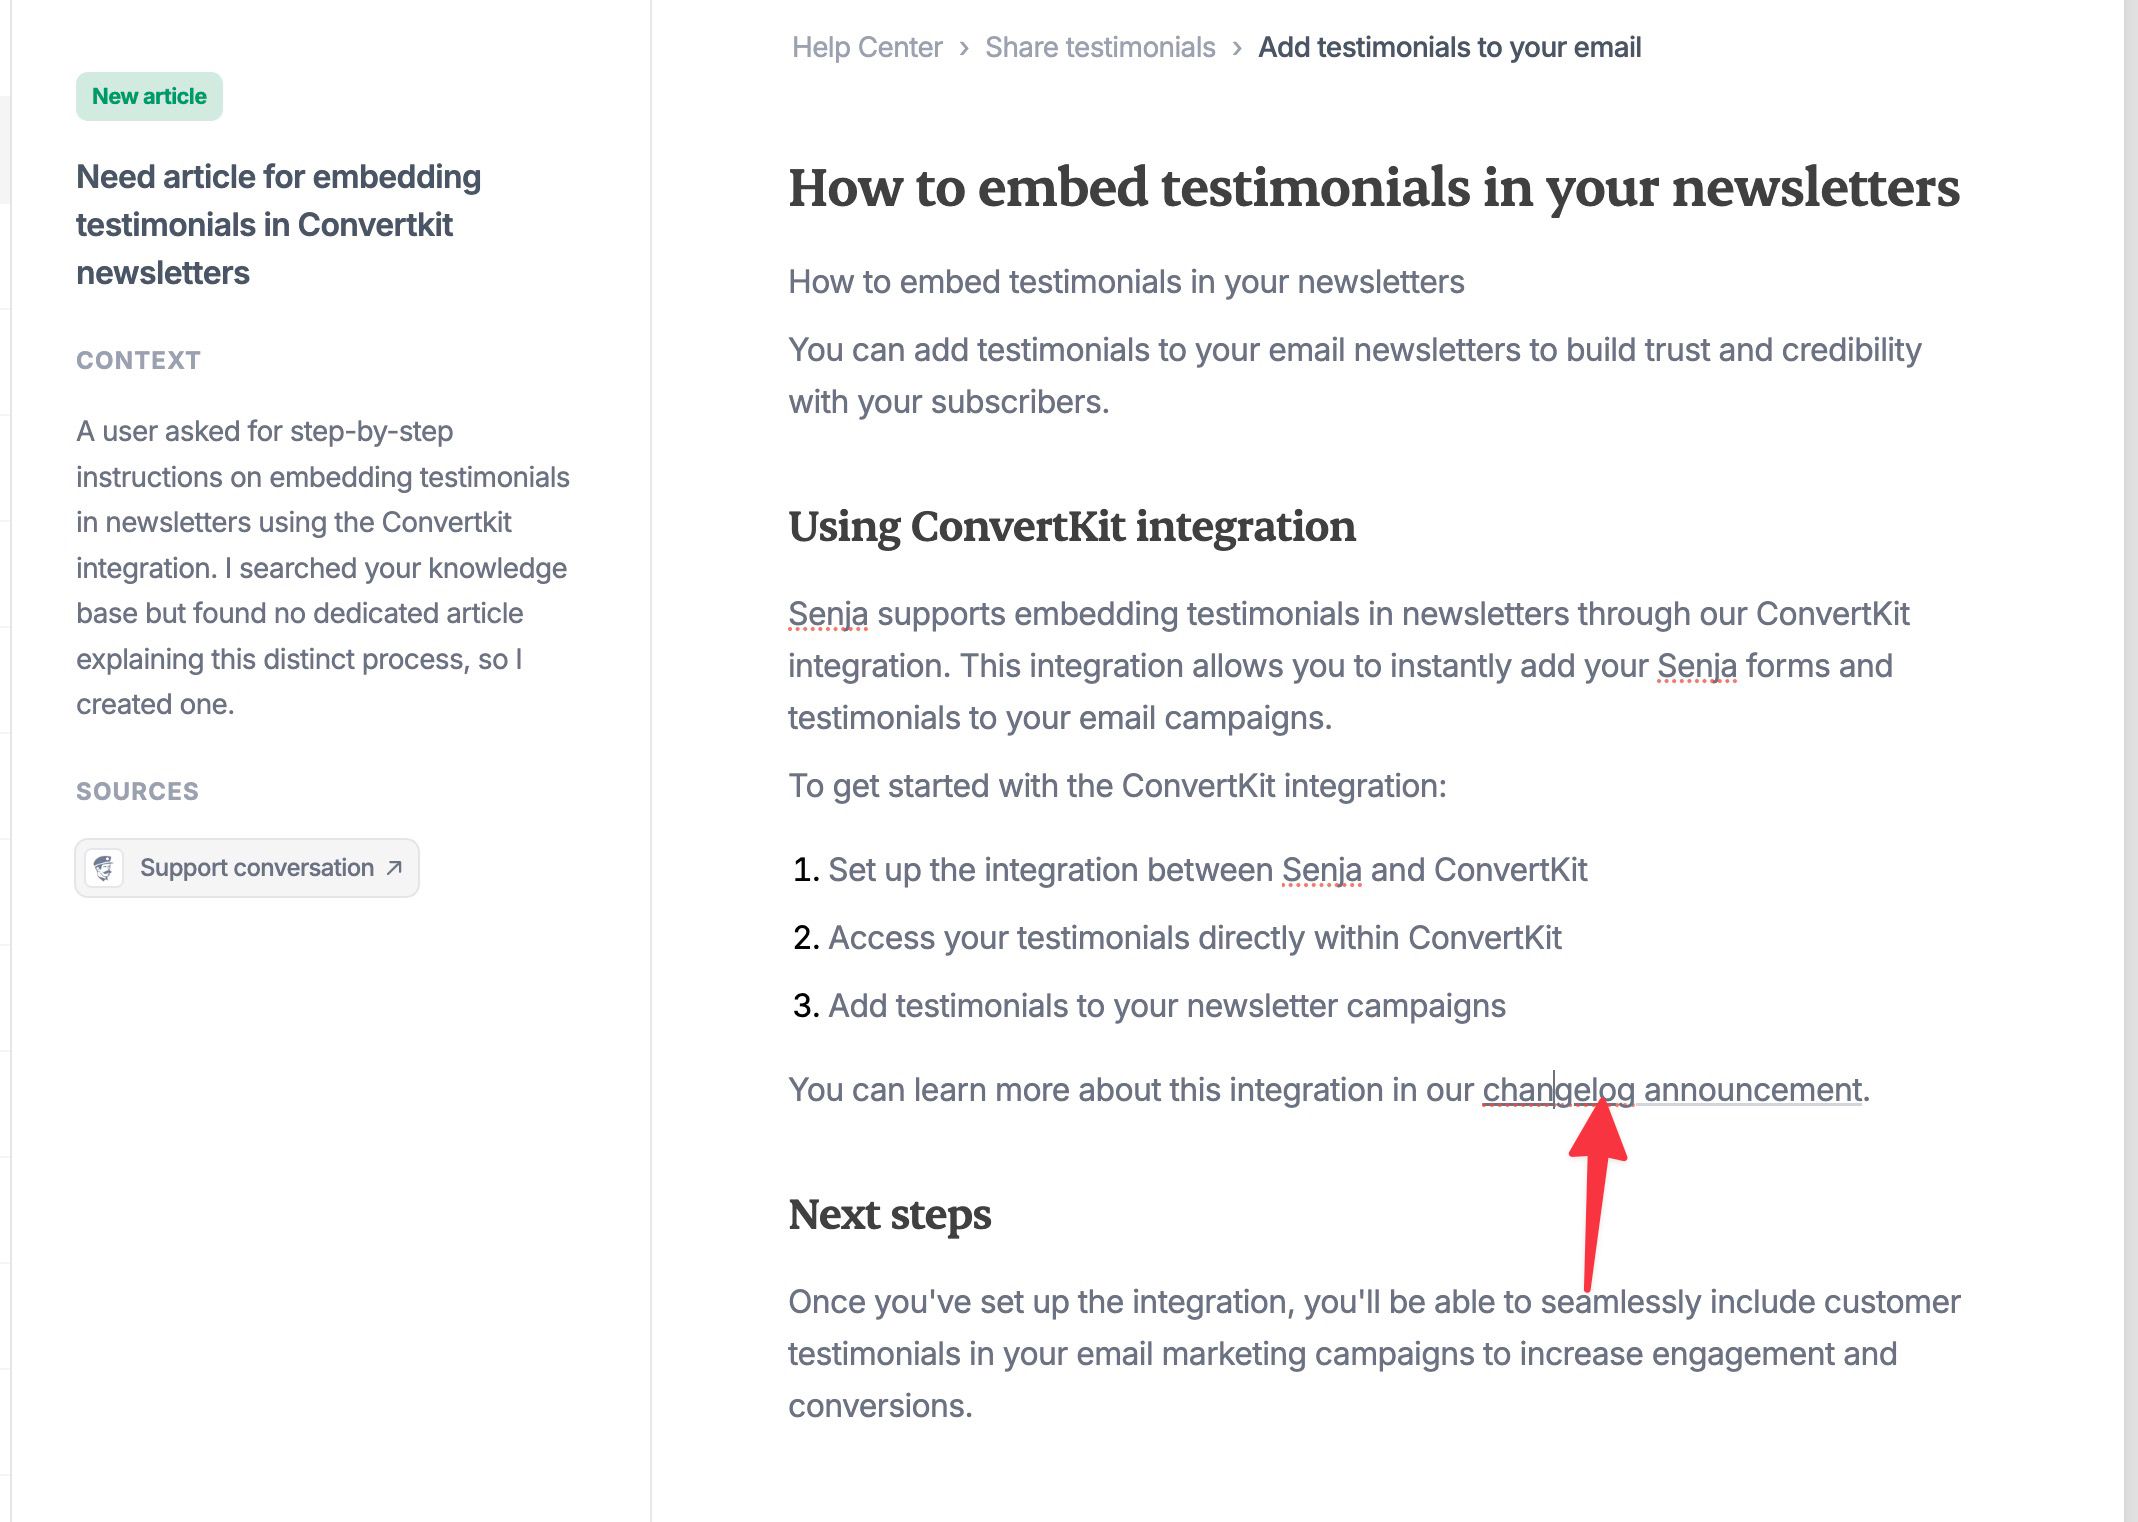Place cursor in the main article title
The width and height of the screenshot is (2138, 1522).
pyautogui.click(x=1373, y=188)
